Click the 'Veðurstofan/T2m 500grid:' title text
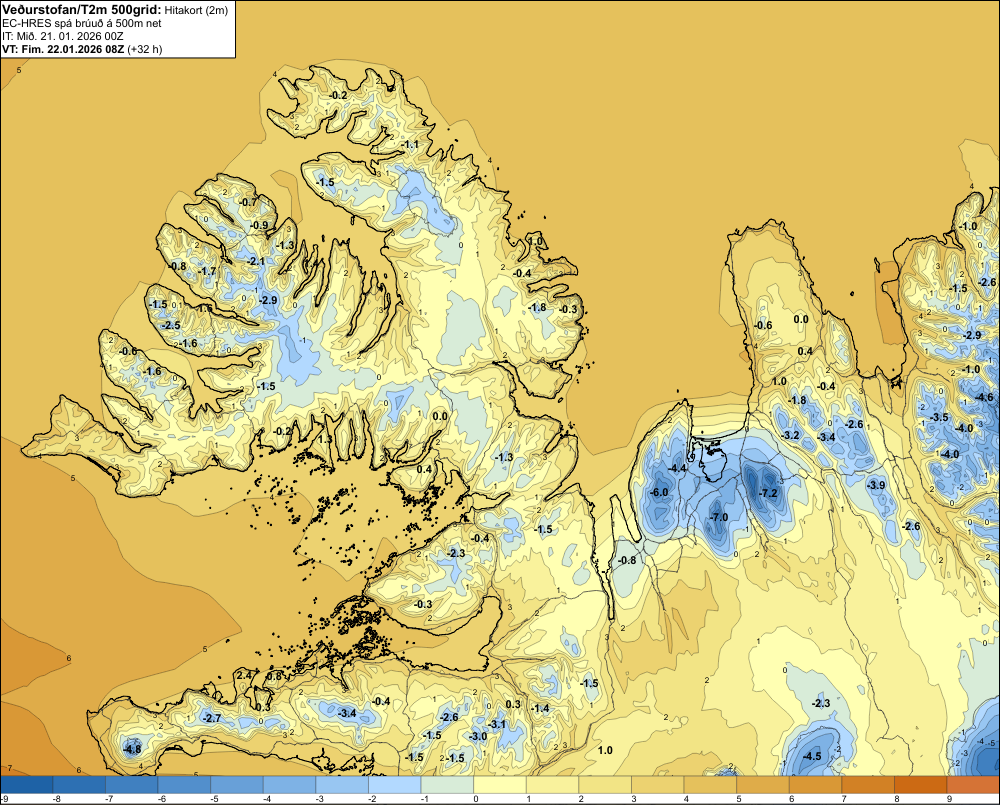1000x805 pixels. click(82, 10)
